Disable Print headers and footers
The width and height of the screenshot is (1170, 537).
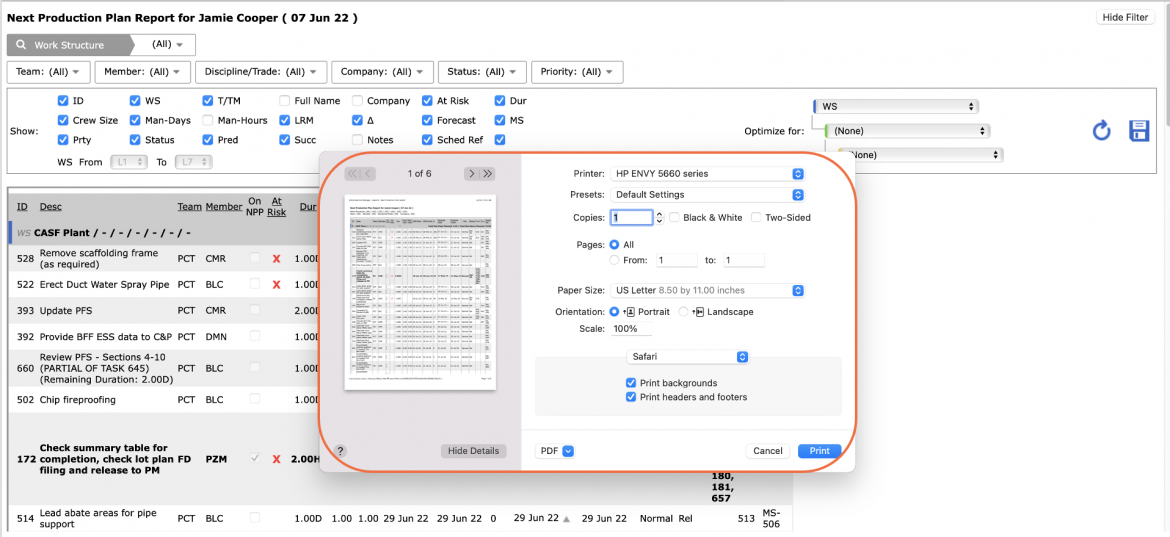click(x=632, y=397)
